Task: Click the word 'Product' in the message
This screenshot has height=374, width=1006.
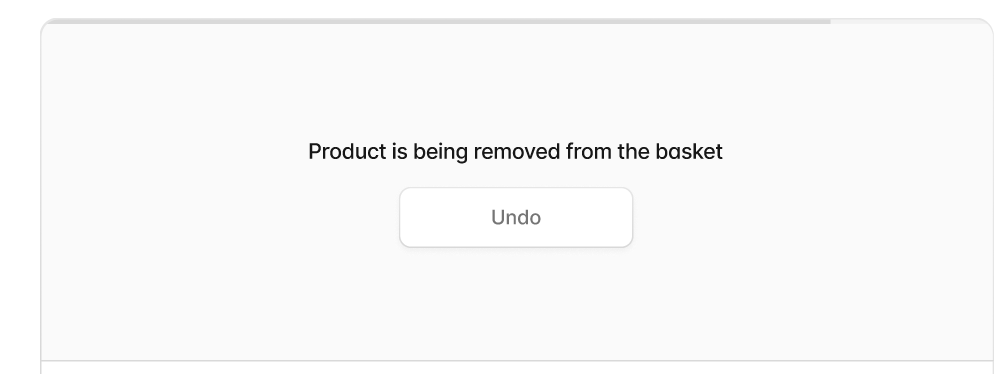Action: tap(347, 152)
